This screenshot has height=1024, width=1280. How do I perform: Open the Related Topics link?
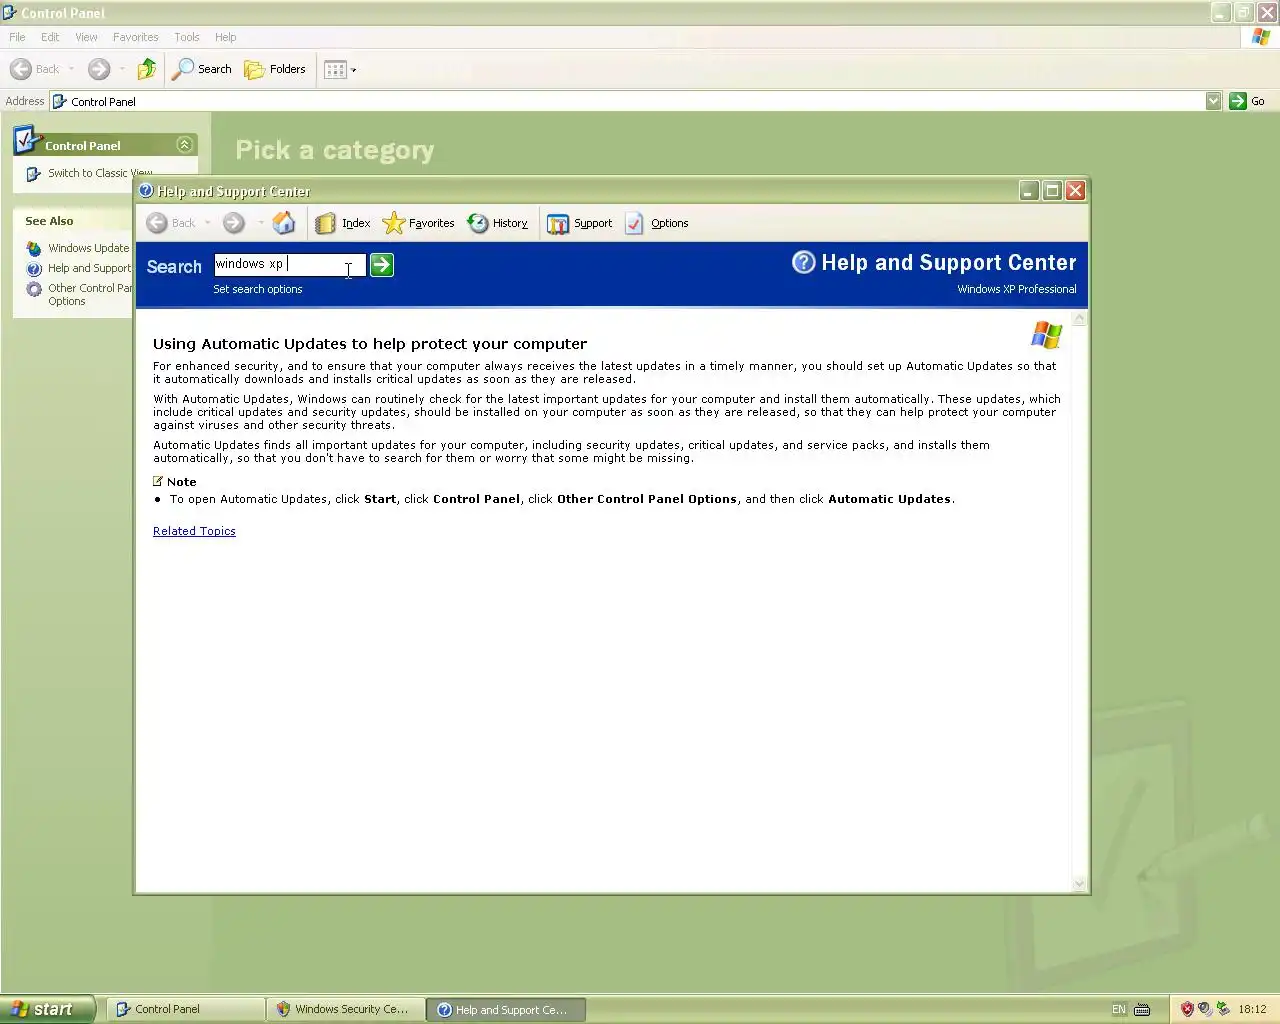(x=194, y=531)
